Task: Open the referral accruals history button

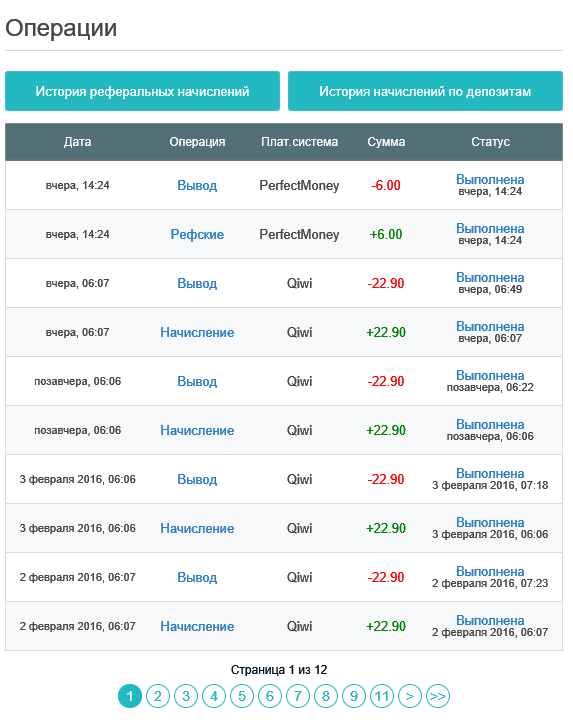Action: point(142,91)
